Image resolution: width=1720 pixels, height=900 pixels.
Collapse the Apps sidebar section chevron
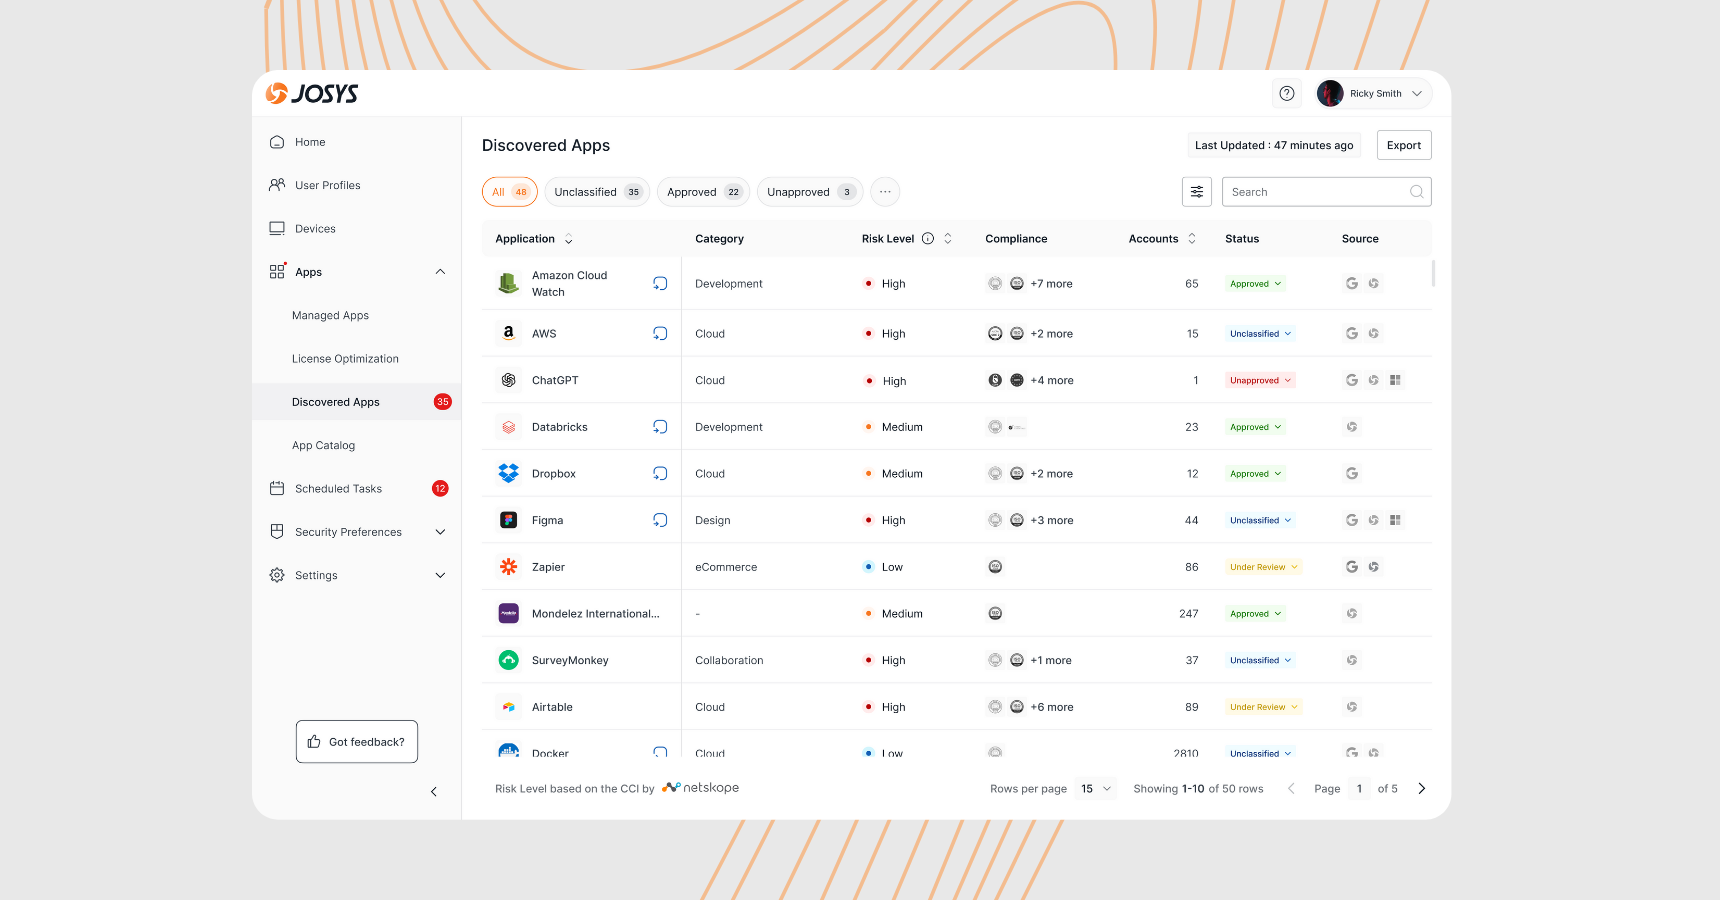(x=440, y=272)
